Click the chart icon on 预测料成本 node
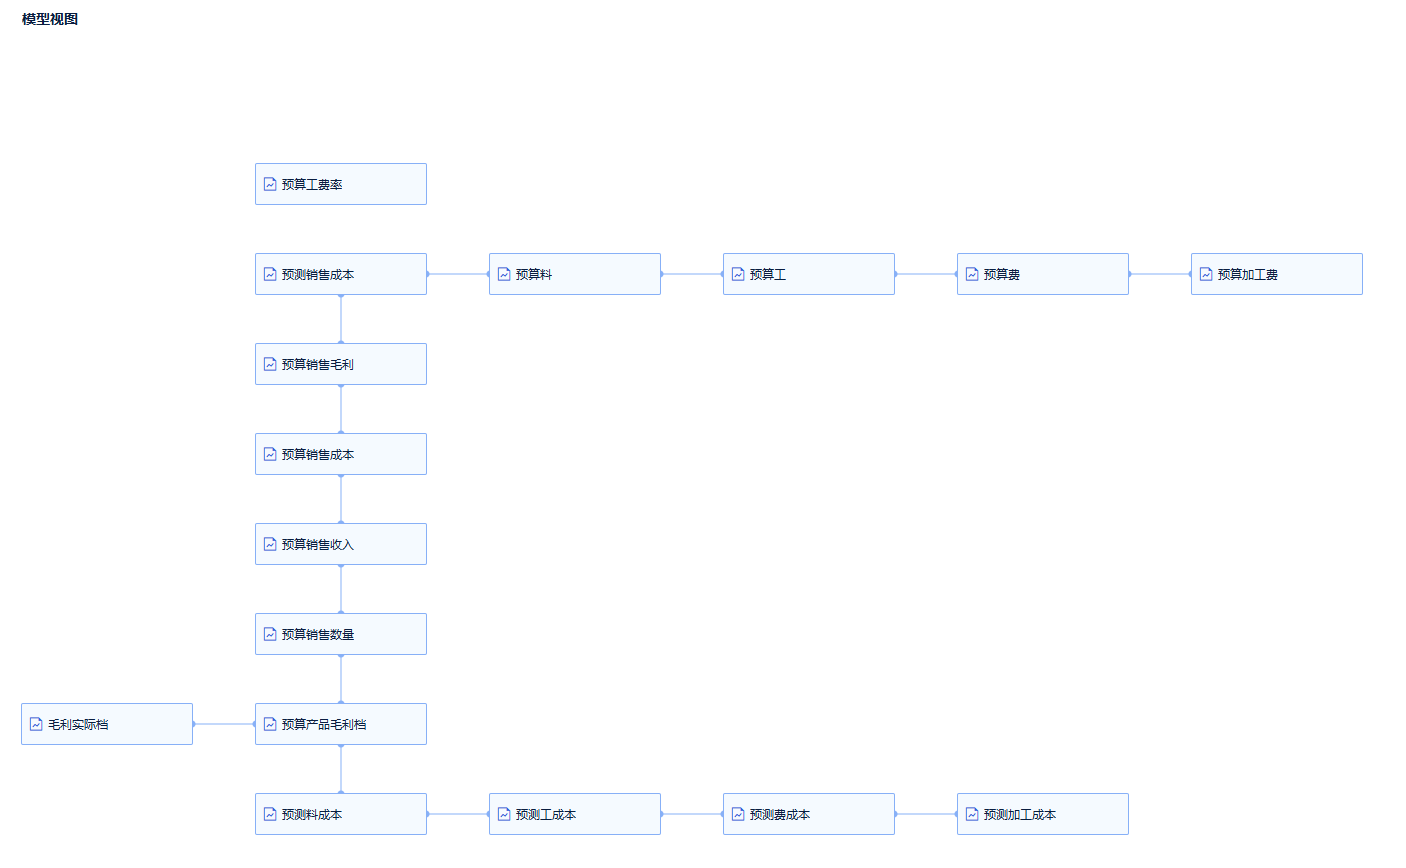The image size is (1406, 868). pyautogui.click(x=270, y=814)
